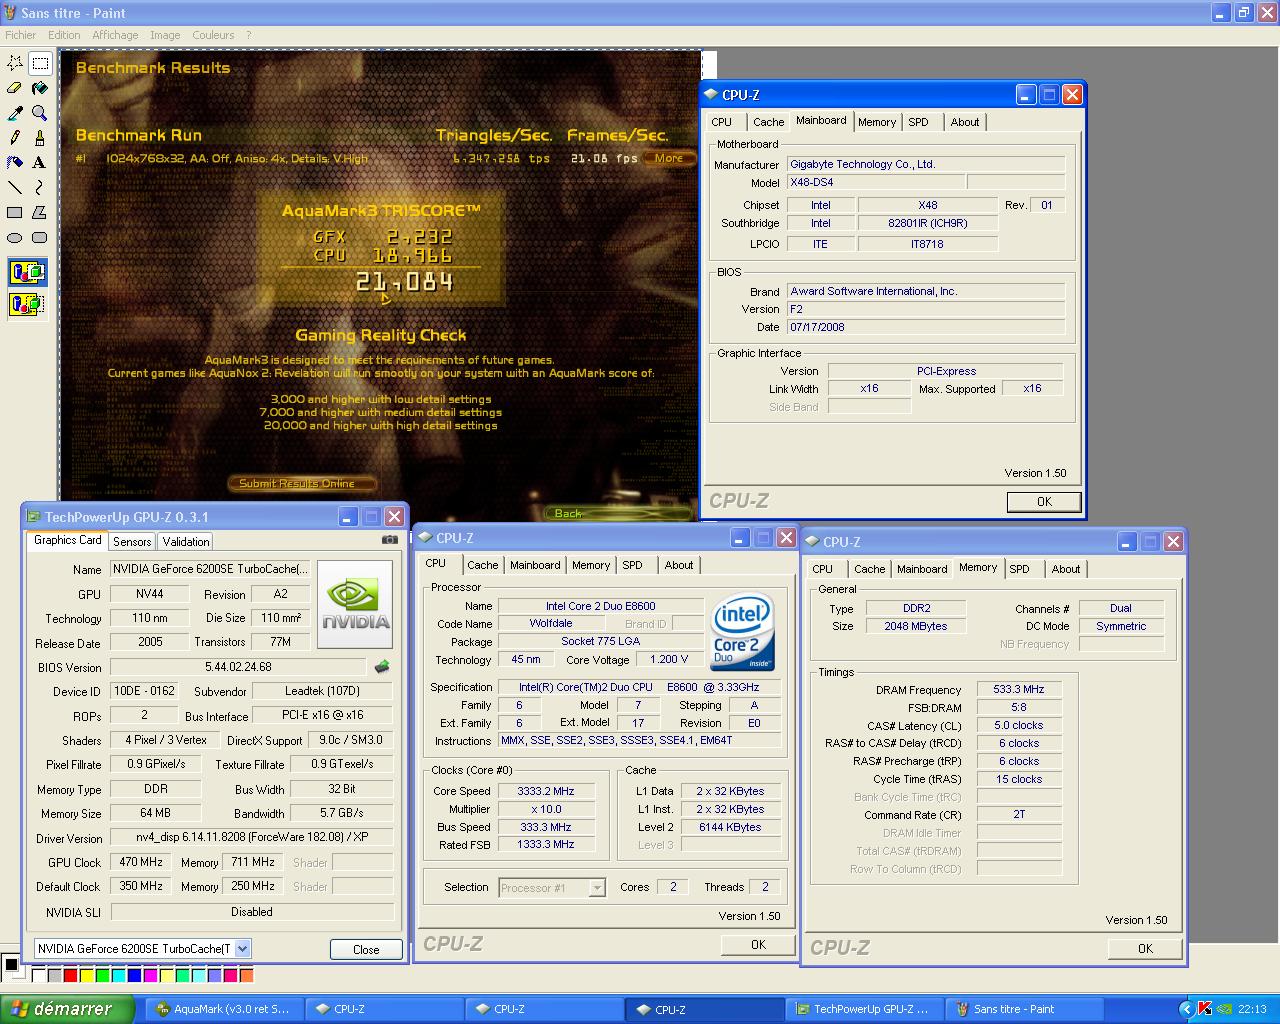Choose the Curve tool in Paint
Screen dimensions: 1280x1024
click(40, 187)
